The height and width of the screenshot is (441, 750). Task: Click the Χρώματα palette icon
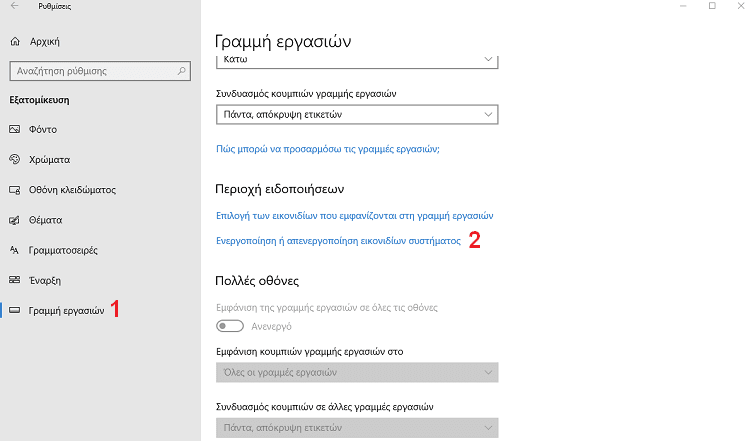coord(15,159)
